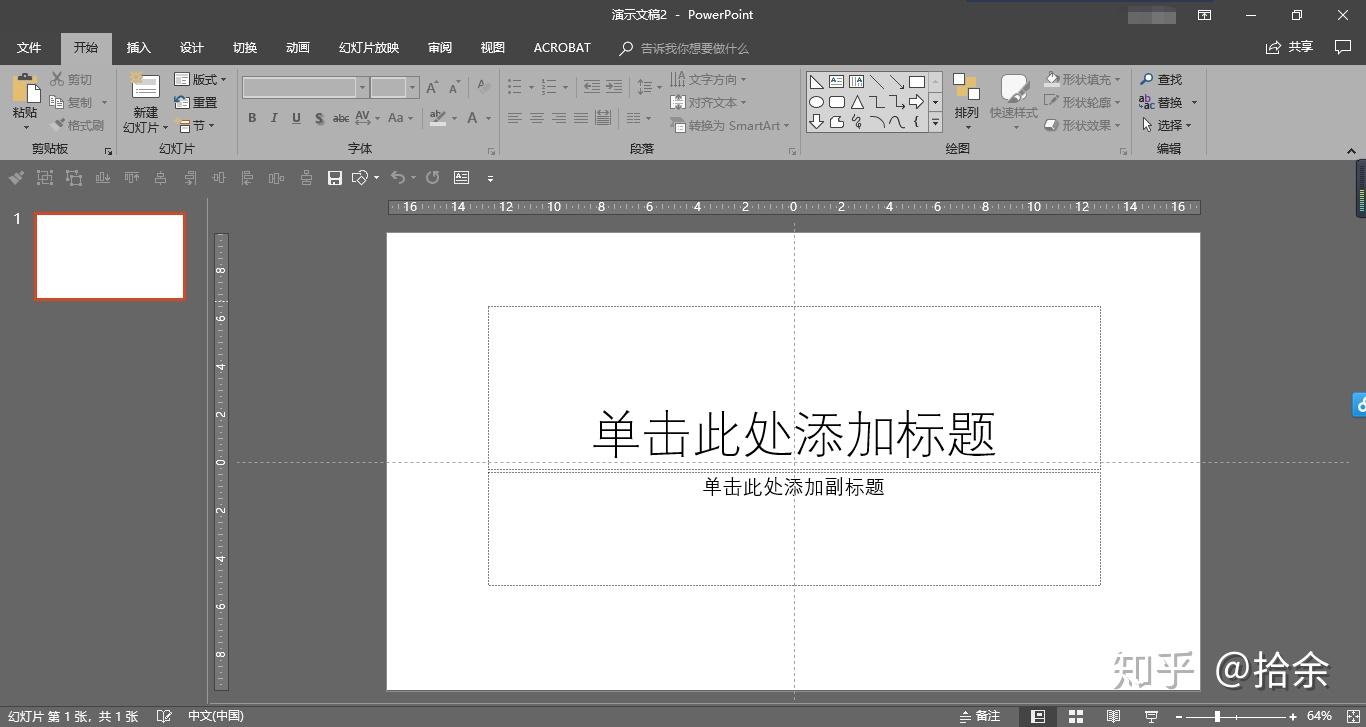Toggle Normal view in status bar

1038,716
